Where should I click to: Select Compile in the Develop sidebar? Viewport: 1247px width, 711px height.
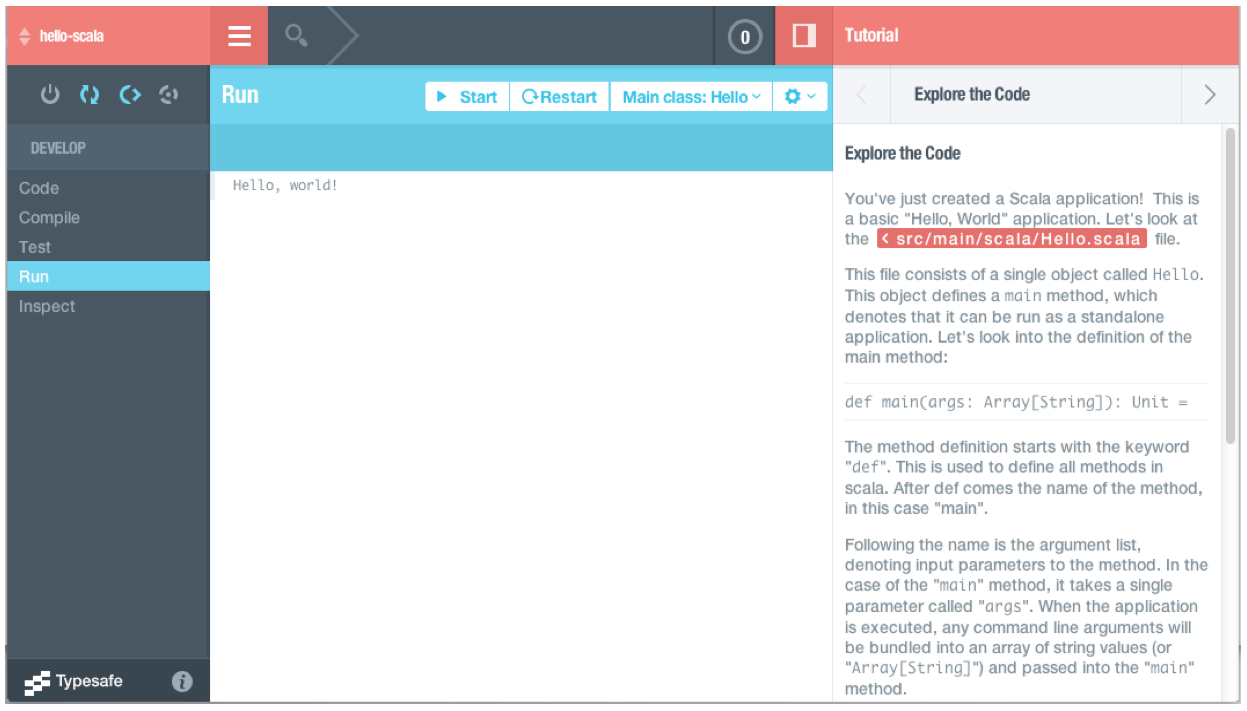click(x=108, y=217)
